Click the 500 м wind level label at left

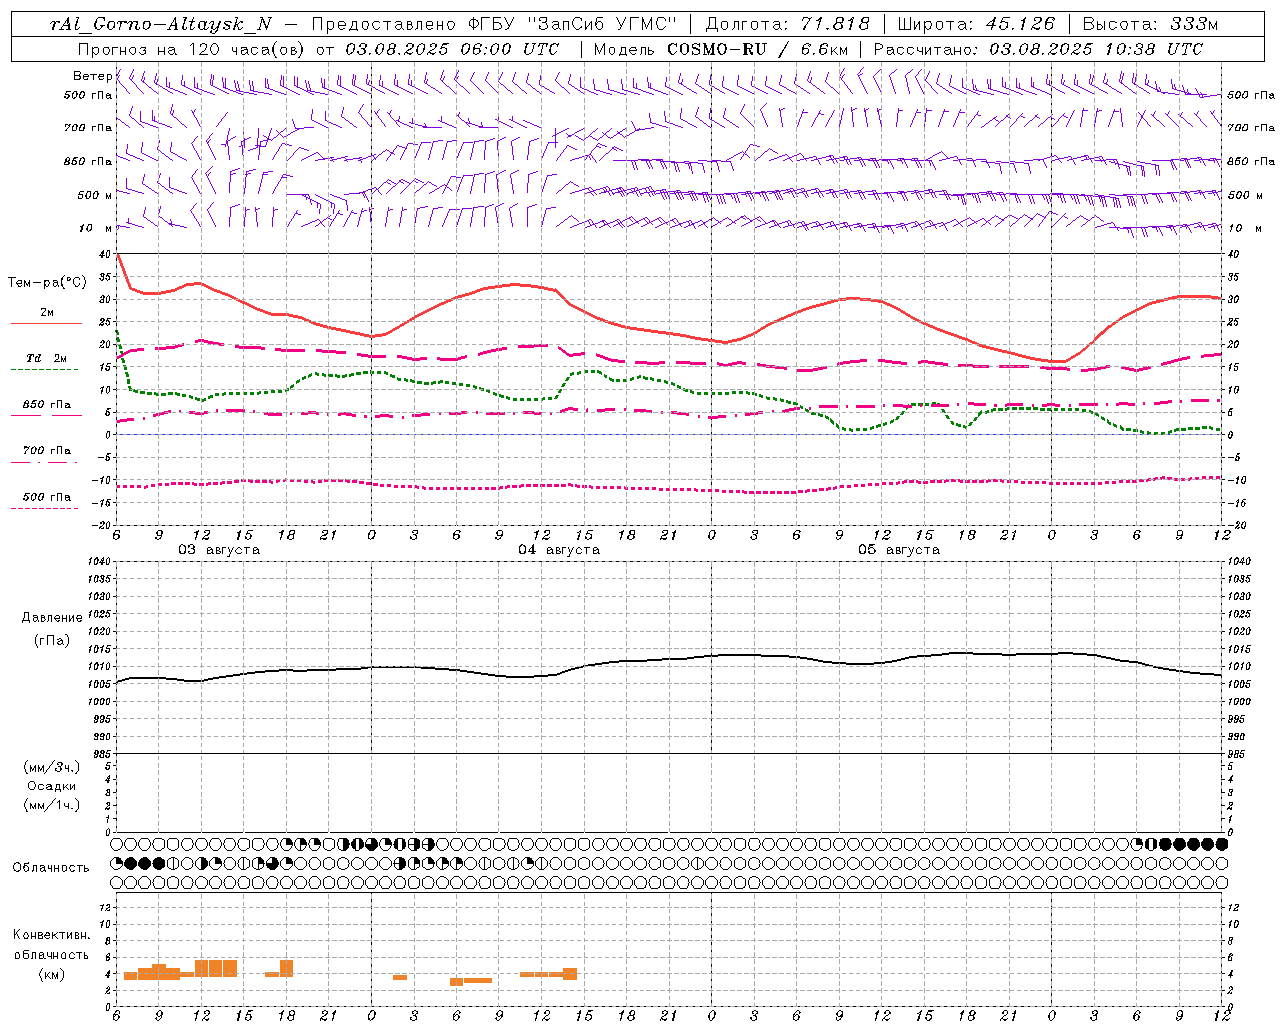click(95, 195)
